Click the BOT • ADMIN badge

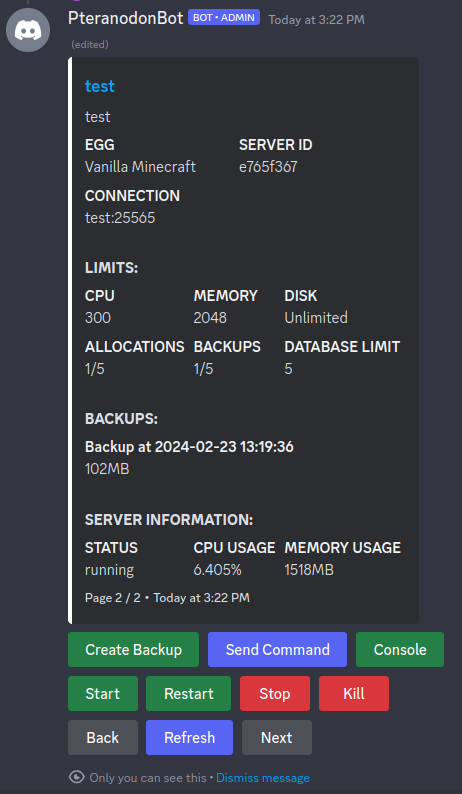click(224, 18)
